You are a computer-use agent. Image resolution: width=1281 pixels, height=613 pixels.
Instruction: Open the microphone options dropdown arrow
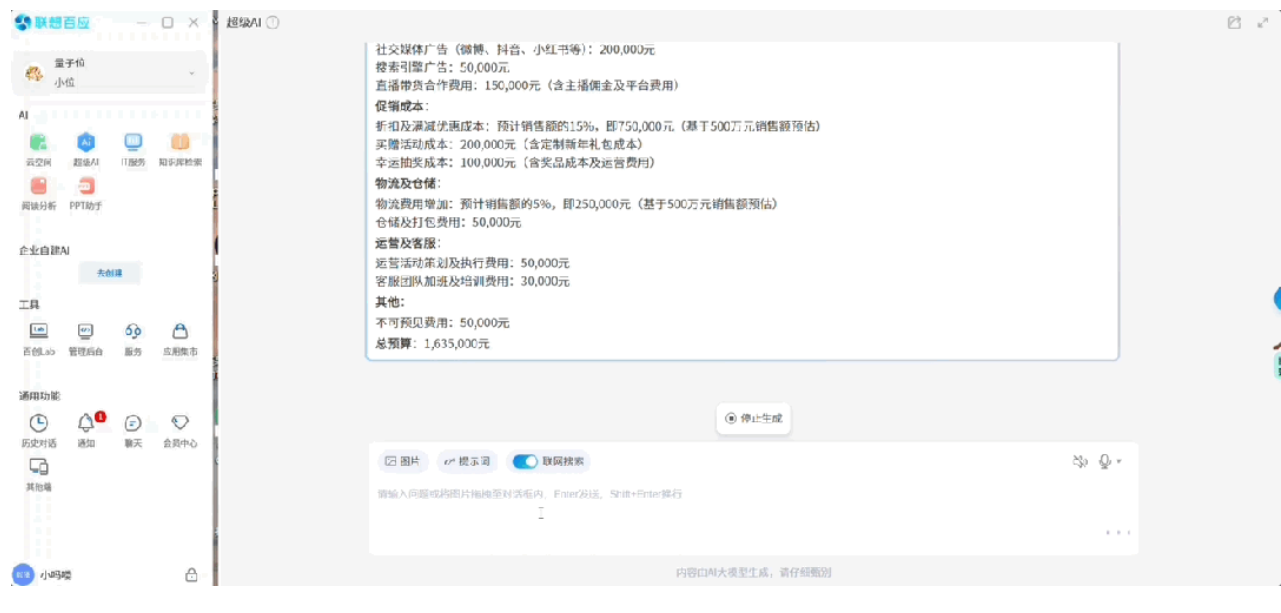tap(1119, 462)
